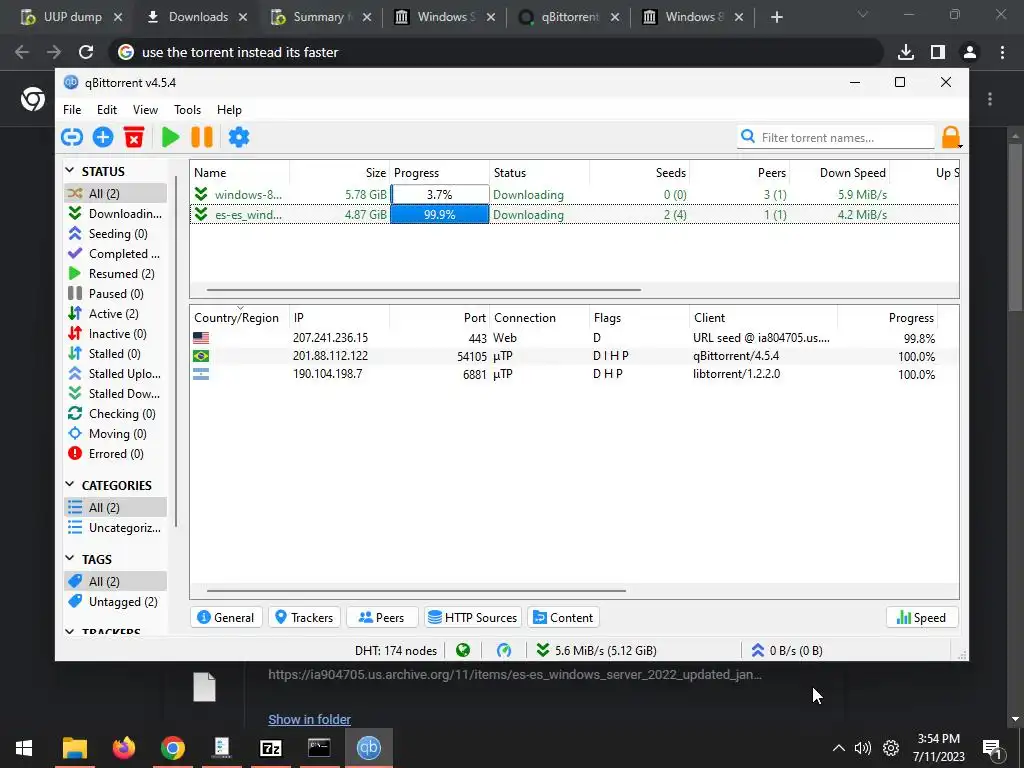Screen dimensions: 1024x768
Task: Switch to the HTTP Sources tab
Action: pos(473,617)
